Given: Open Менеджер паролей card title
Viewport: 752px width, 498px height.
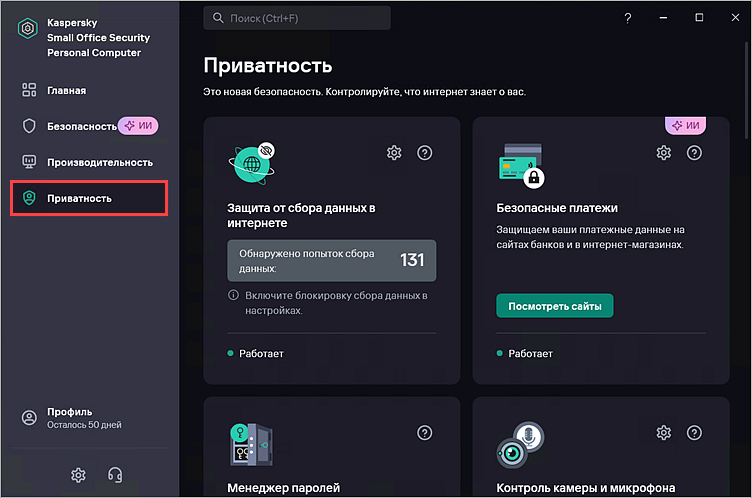Looking at the screenshot, I should point(283,488).
